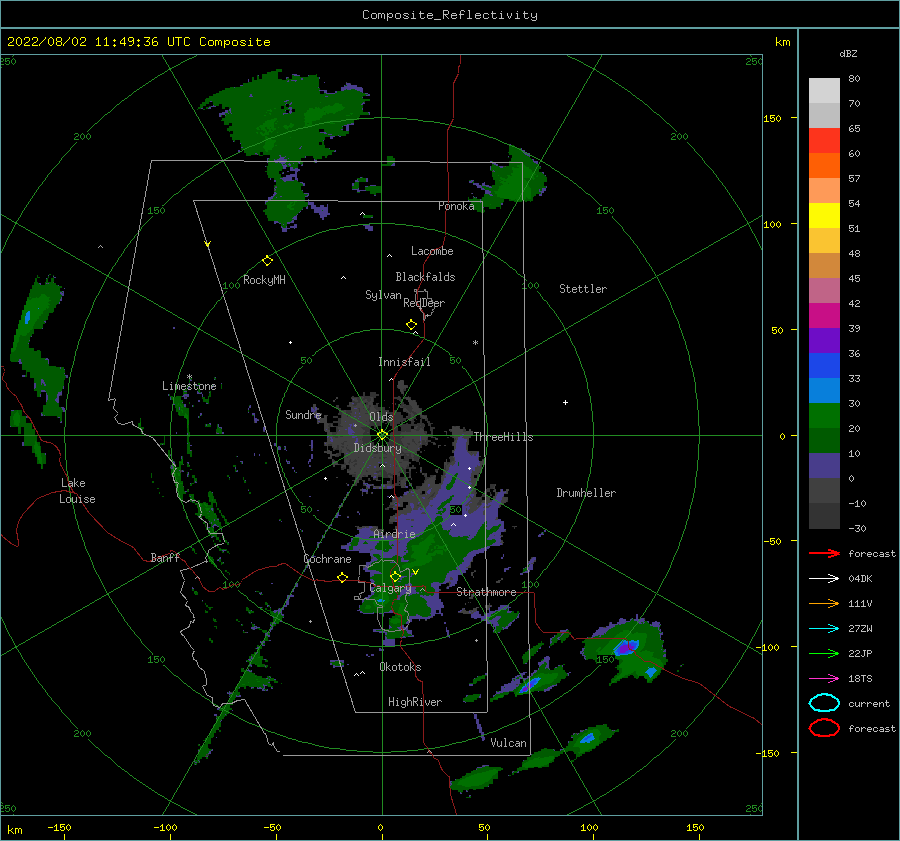Viewport: 900px width, 841px height.
Task: Click the green 22JP arrow icon
Action: [x=824, y=653]
